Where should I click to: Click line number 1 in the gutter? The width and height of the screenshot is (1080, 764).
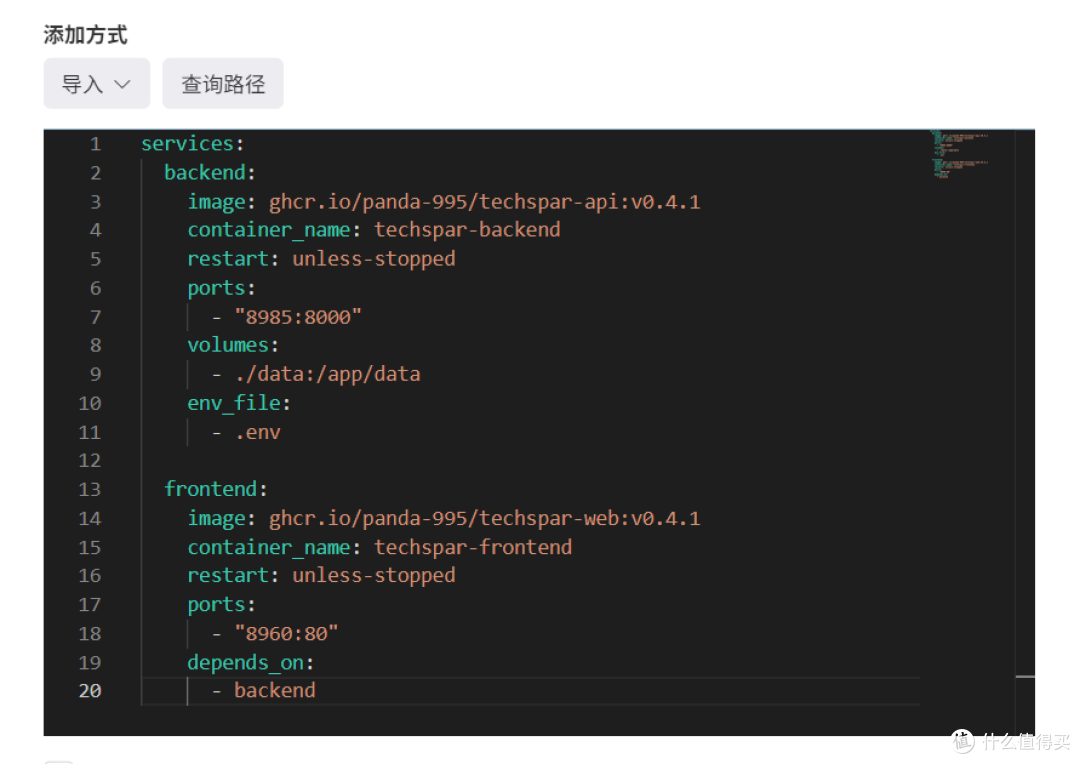(95, 144)
